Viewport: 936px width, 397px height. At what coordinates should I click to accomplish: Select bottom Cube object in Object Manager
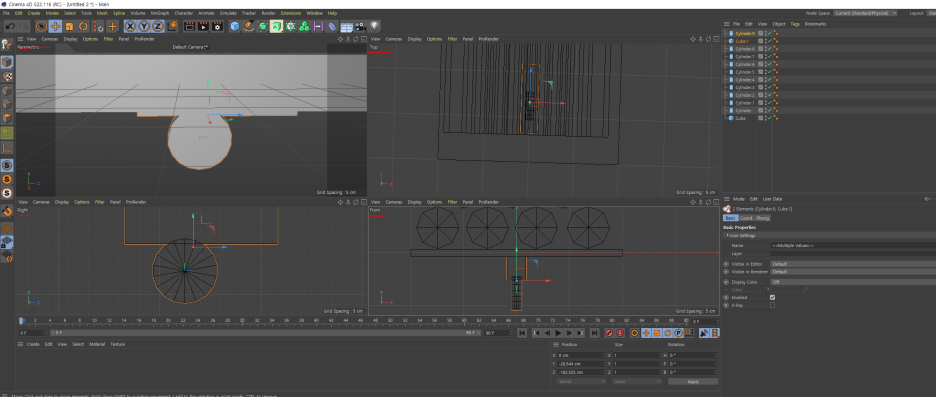(740, 118)
